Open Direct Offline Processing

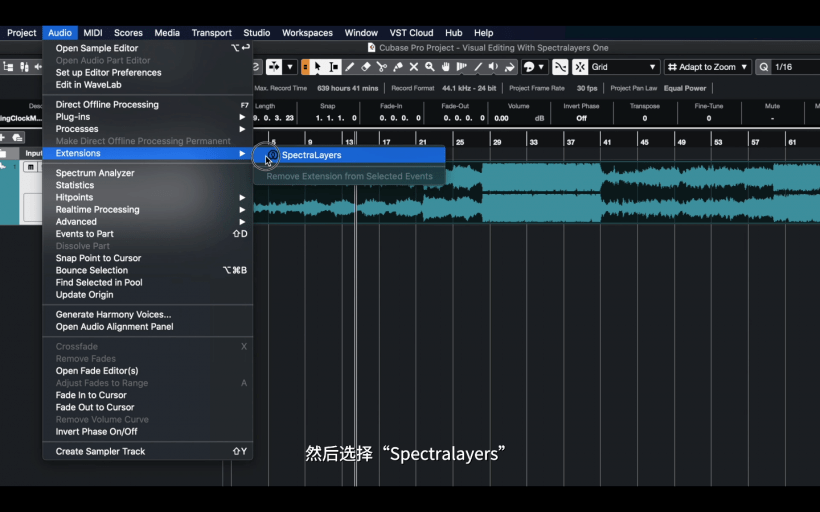pyautogui.click(x=149, y=105)
